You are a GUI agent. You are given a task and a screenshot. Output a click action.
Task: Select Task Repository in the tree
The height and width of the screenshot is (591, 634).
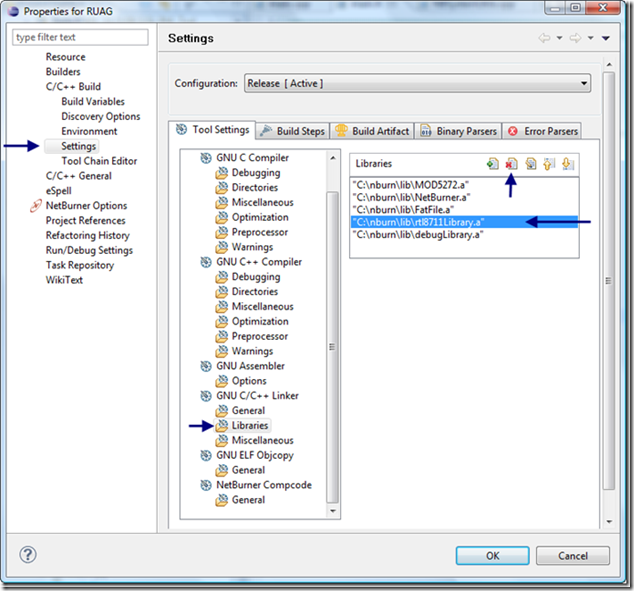coord(80,265)
